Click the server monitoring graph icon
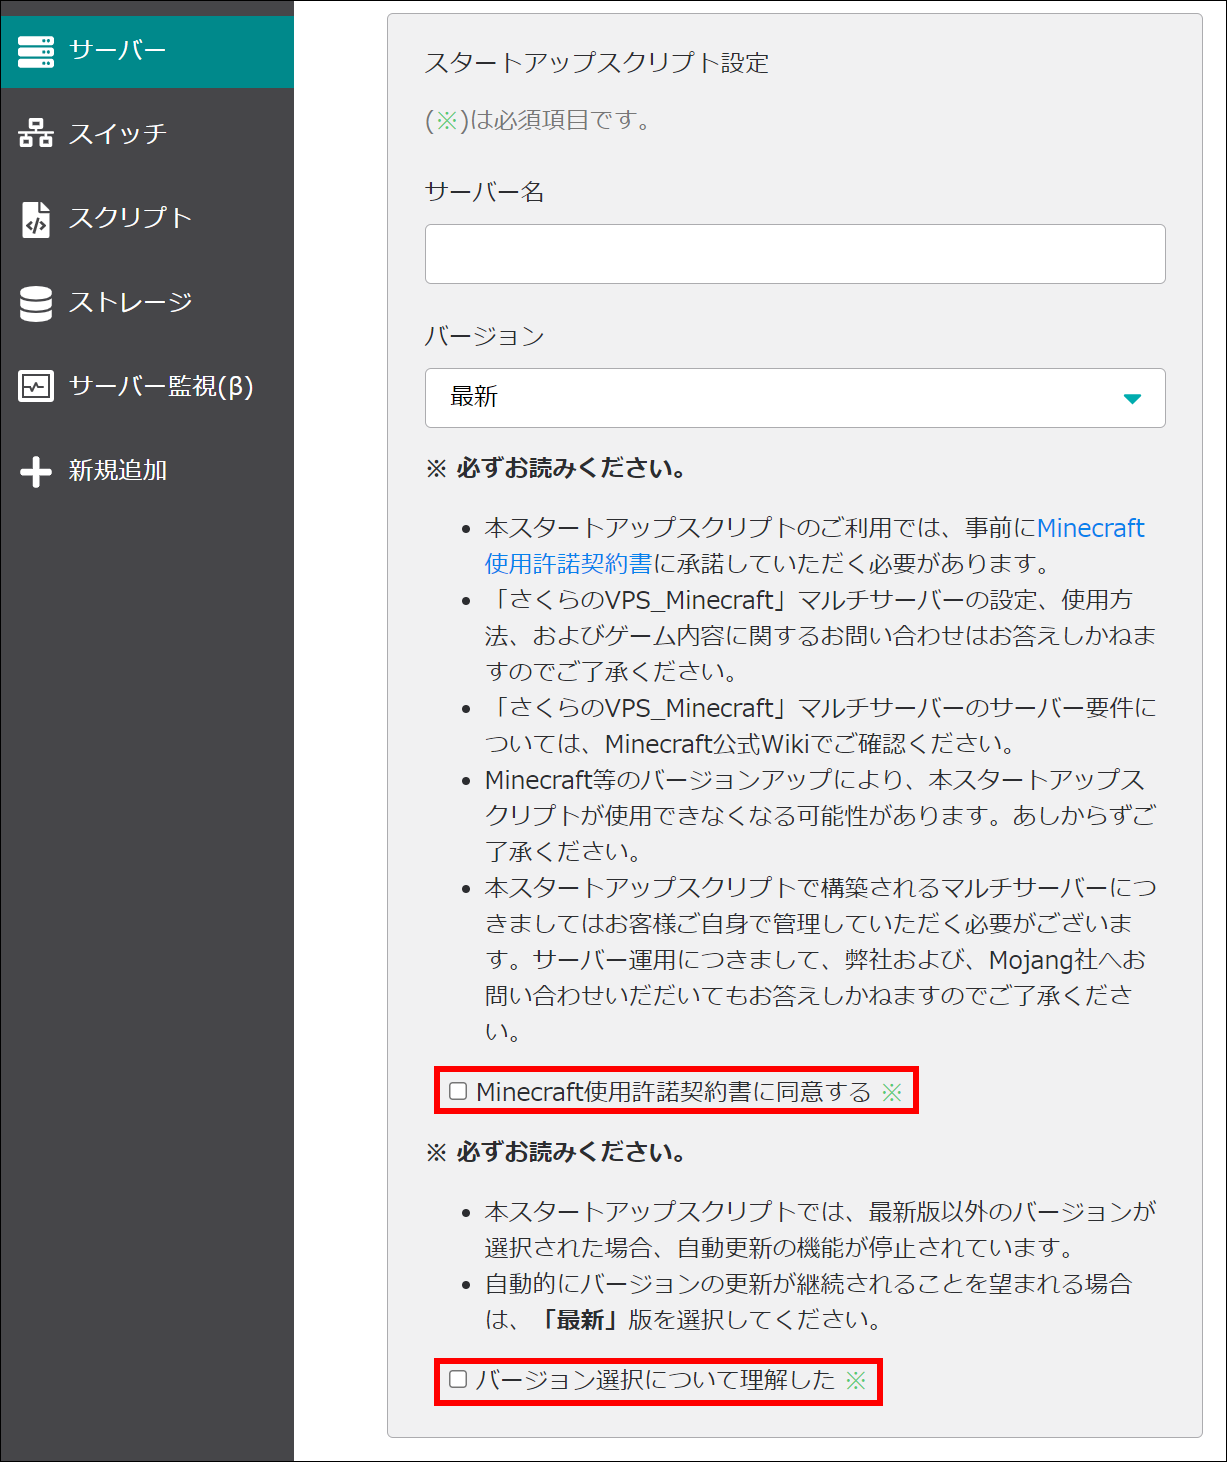 (x=36, y=386)
